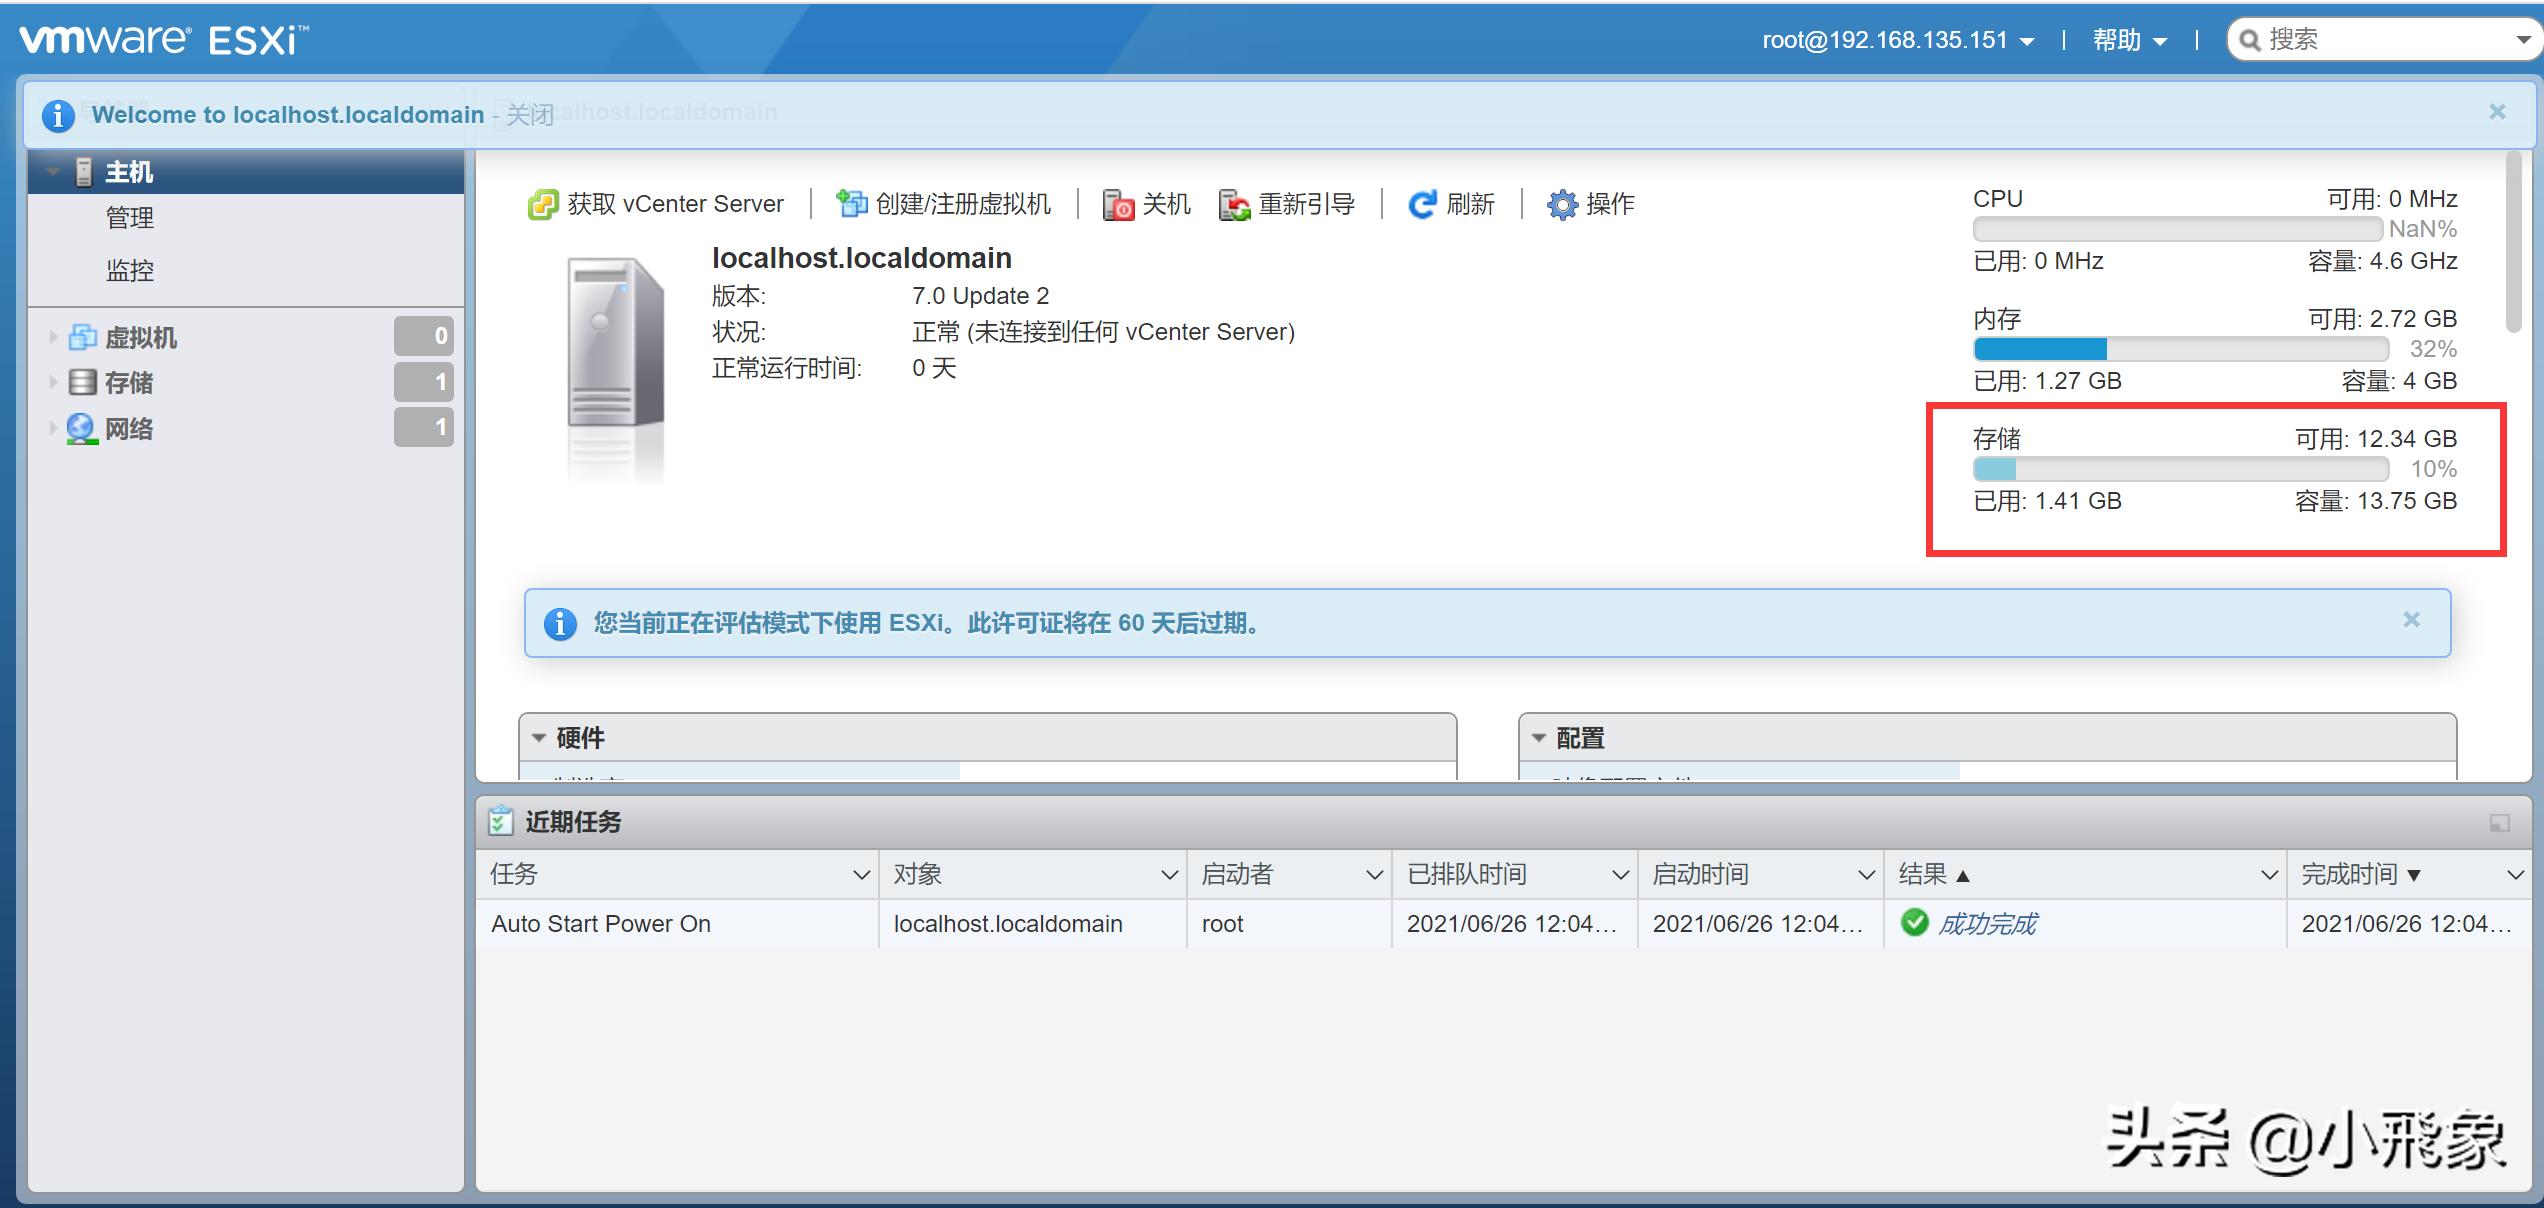
Task: Click the 重新引导 reboot icon
Action: (1233, 203)
